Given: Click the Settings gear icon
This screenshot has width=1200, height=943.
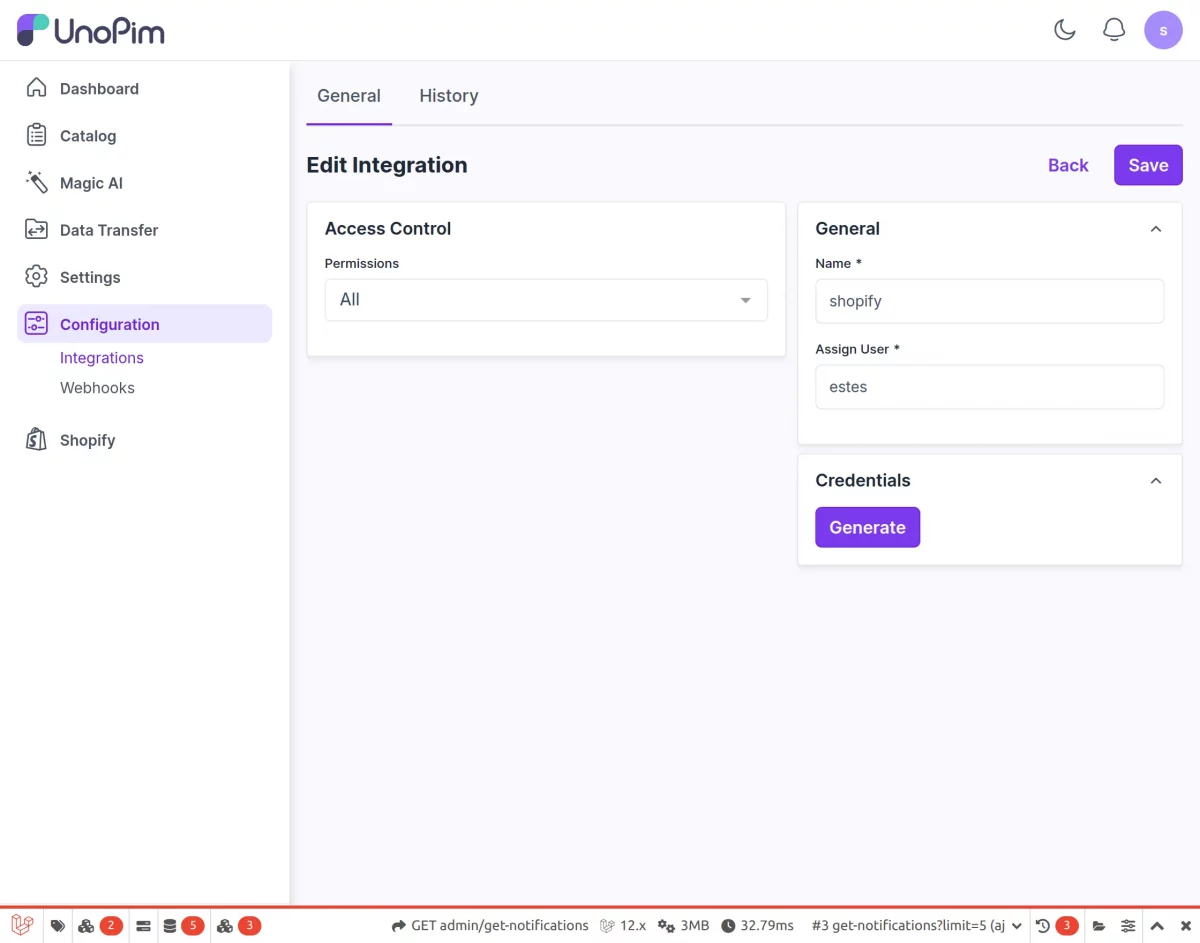Looking at the screenshot, I should coord(36,276).
